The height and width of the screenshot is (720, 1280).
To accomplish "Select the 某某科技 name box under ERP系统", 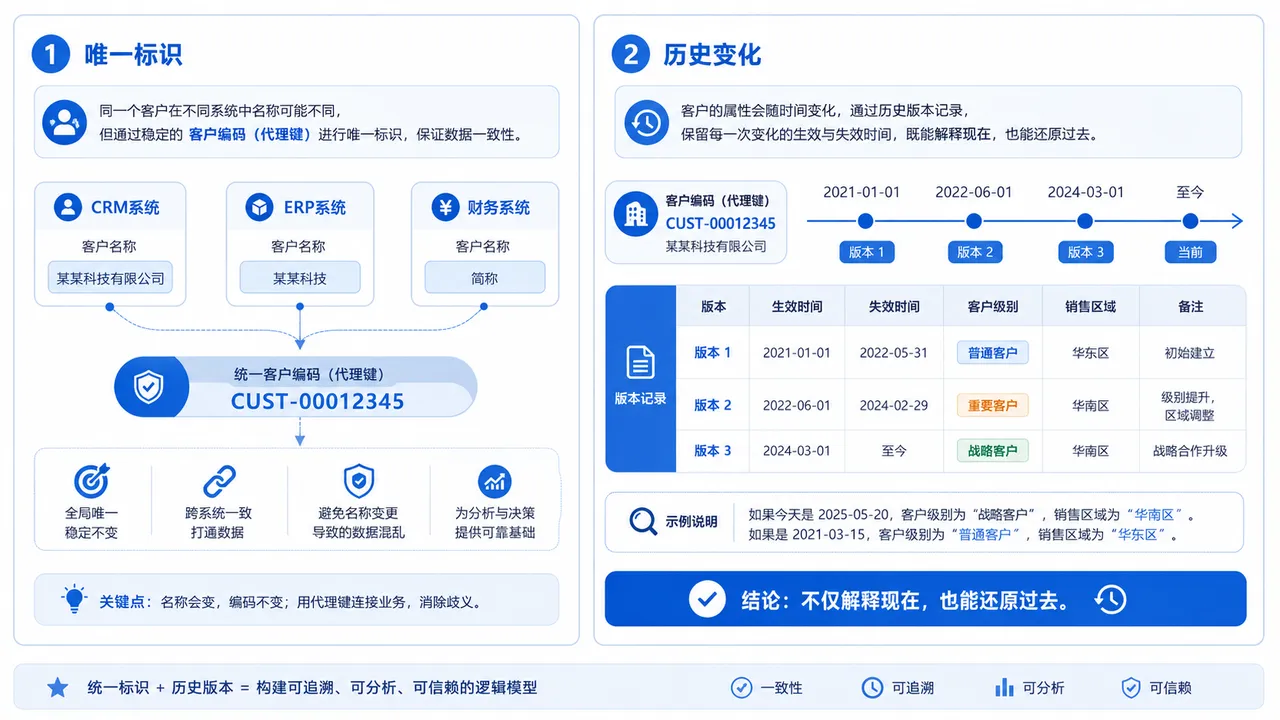I will click(x=300, y=278).
